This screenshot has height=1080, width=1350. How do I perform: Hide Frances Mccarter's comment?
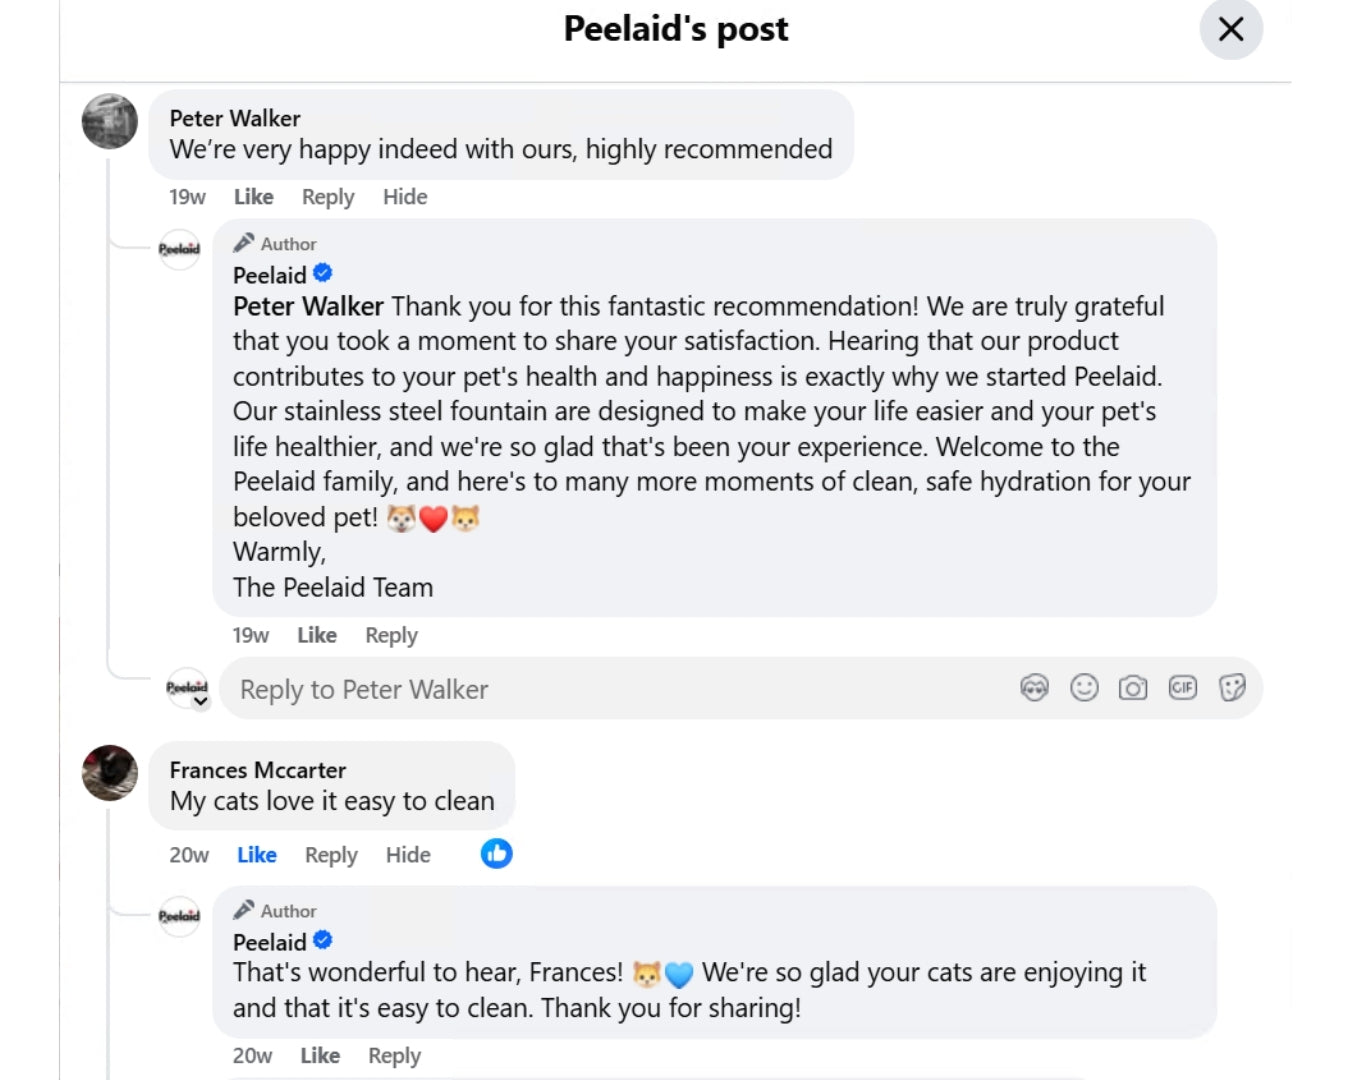point(408,855)
